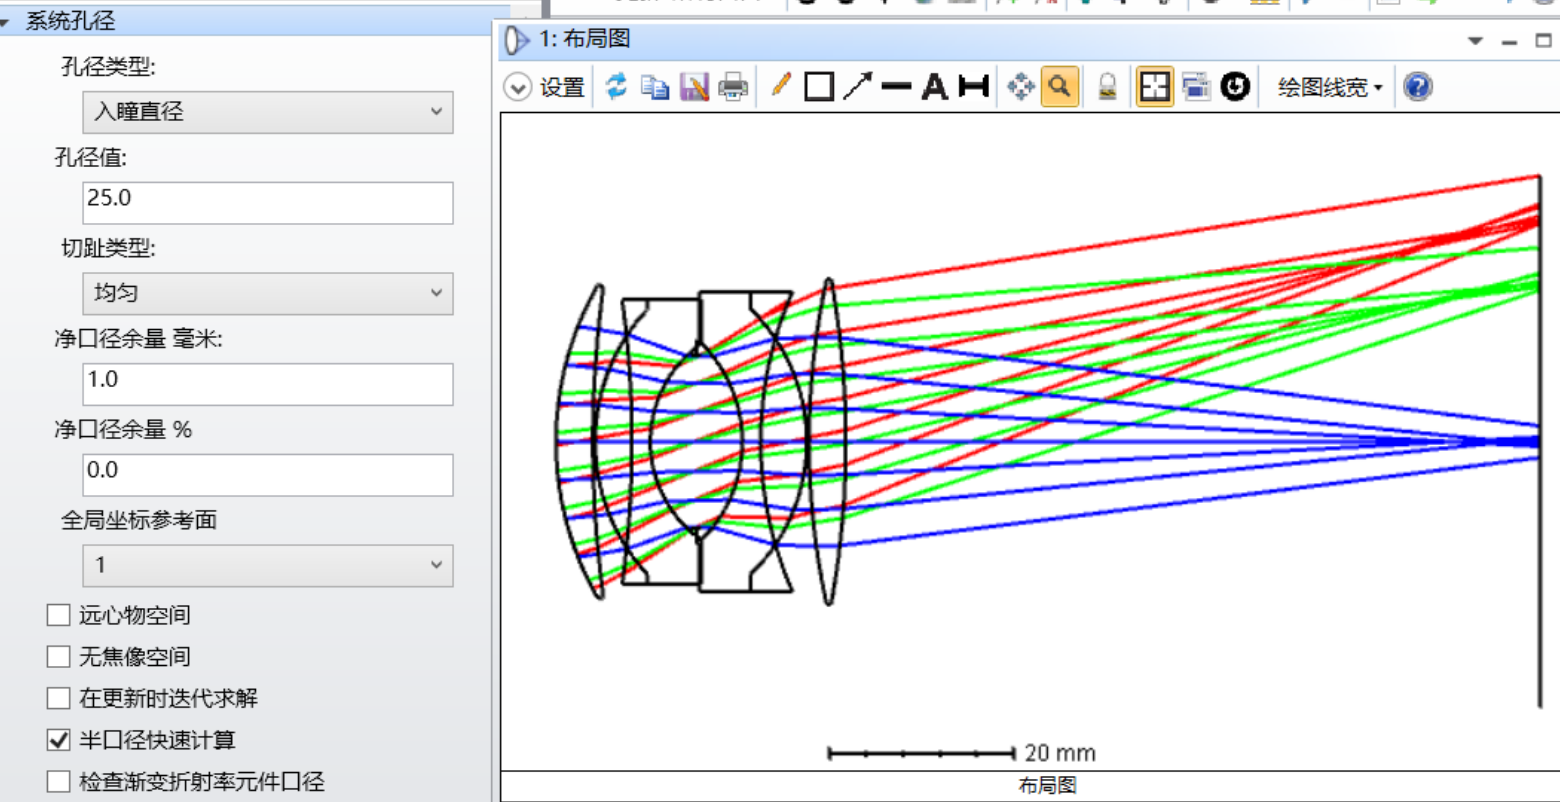
Task: Select the pencil annotation tool
Action: pos(781,87)
